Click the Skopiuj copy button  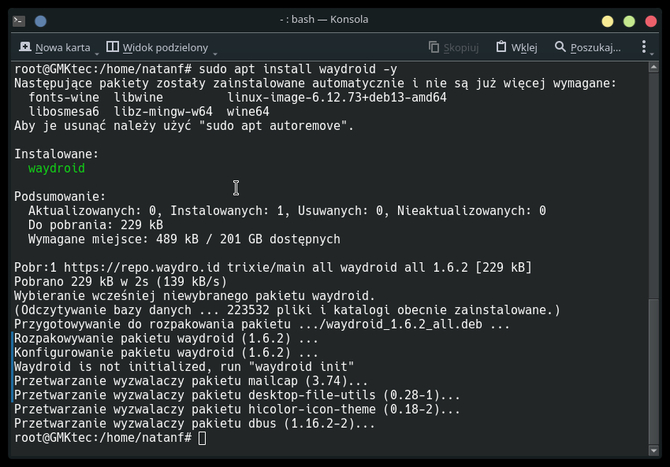[x=453, y=47]
